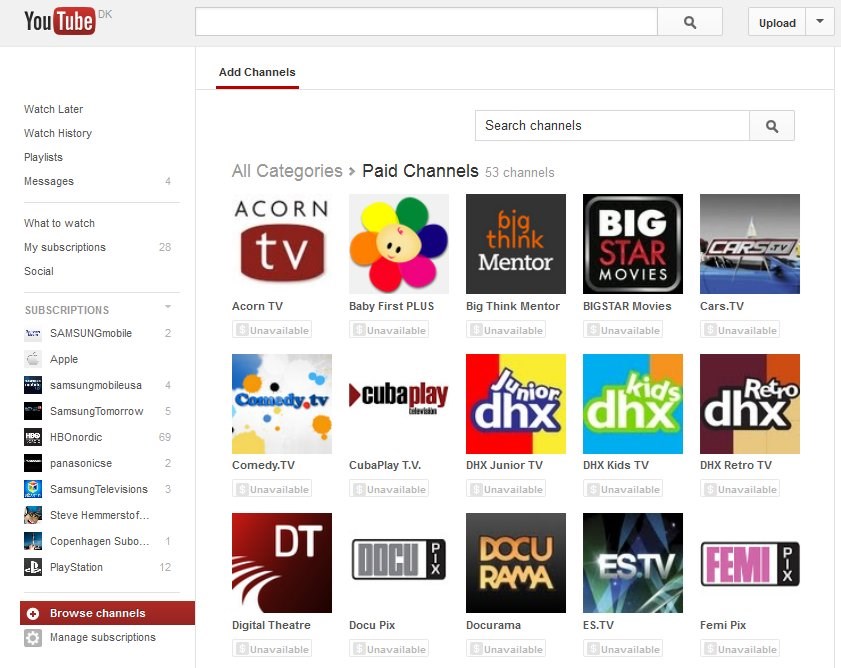Open the Social feed

tap(39, 271)
